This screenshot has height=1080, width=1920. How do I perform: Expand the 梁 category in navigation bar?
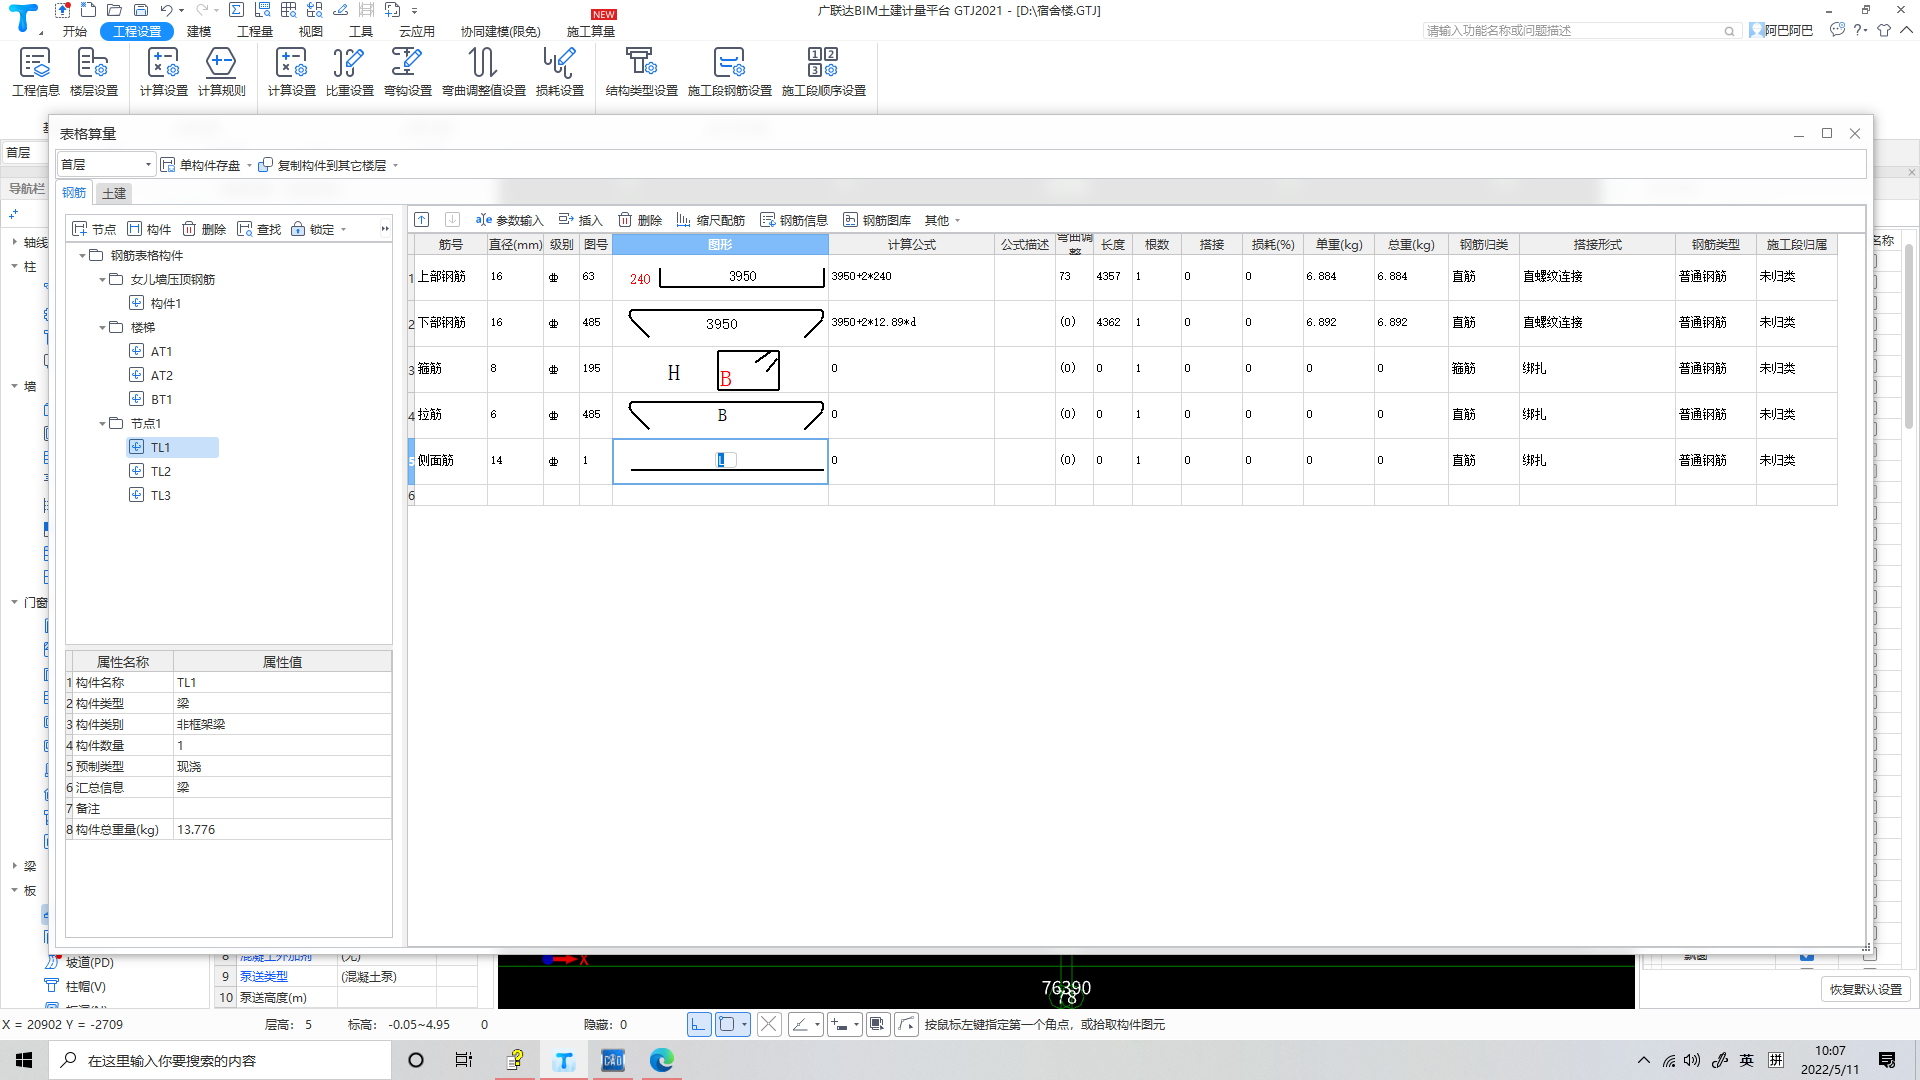click(x=14, y=866)
